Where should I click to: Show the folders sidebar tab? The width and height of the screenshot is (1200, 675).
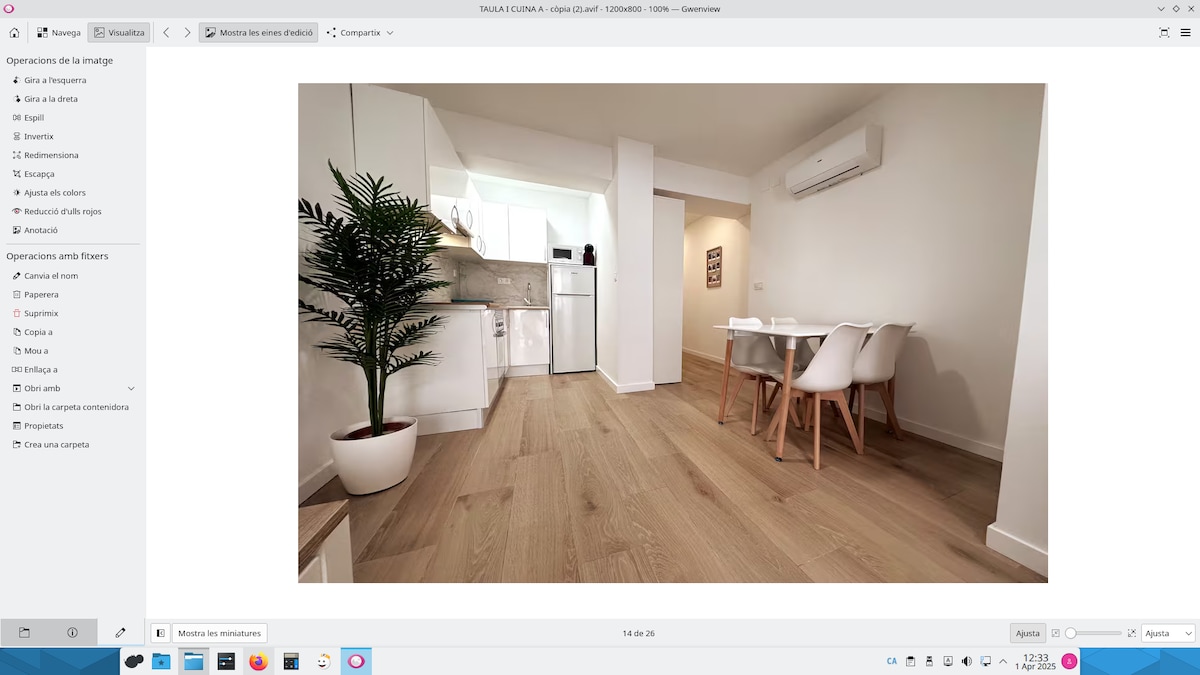(x=24, y=633)
